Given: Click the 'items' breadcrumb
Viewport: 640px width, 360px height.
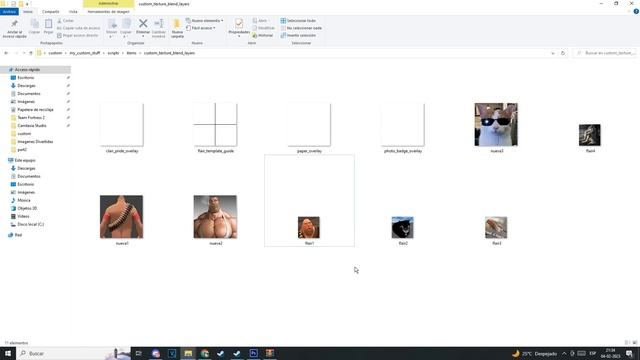Looking at the screenshot, I should tap(131, 53).
